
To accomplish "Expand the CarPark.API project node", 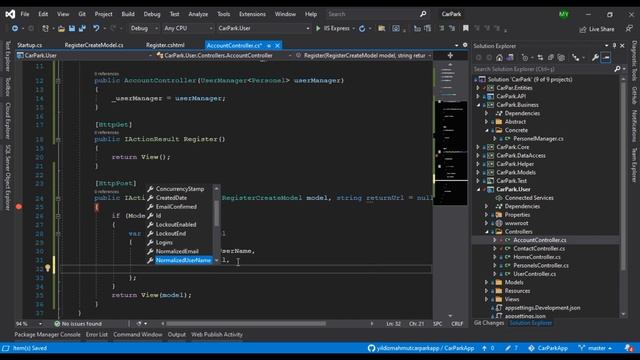I will pyautogui.click(x=478, y=96).
